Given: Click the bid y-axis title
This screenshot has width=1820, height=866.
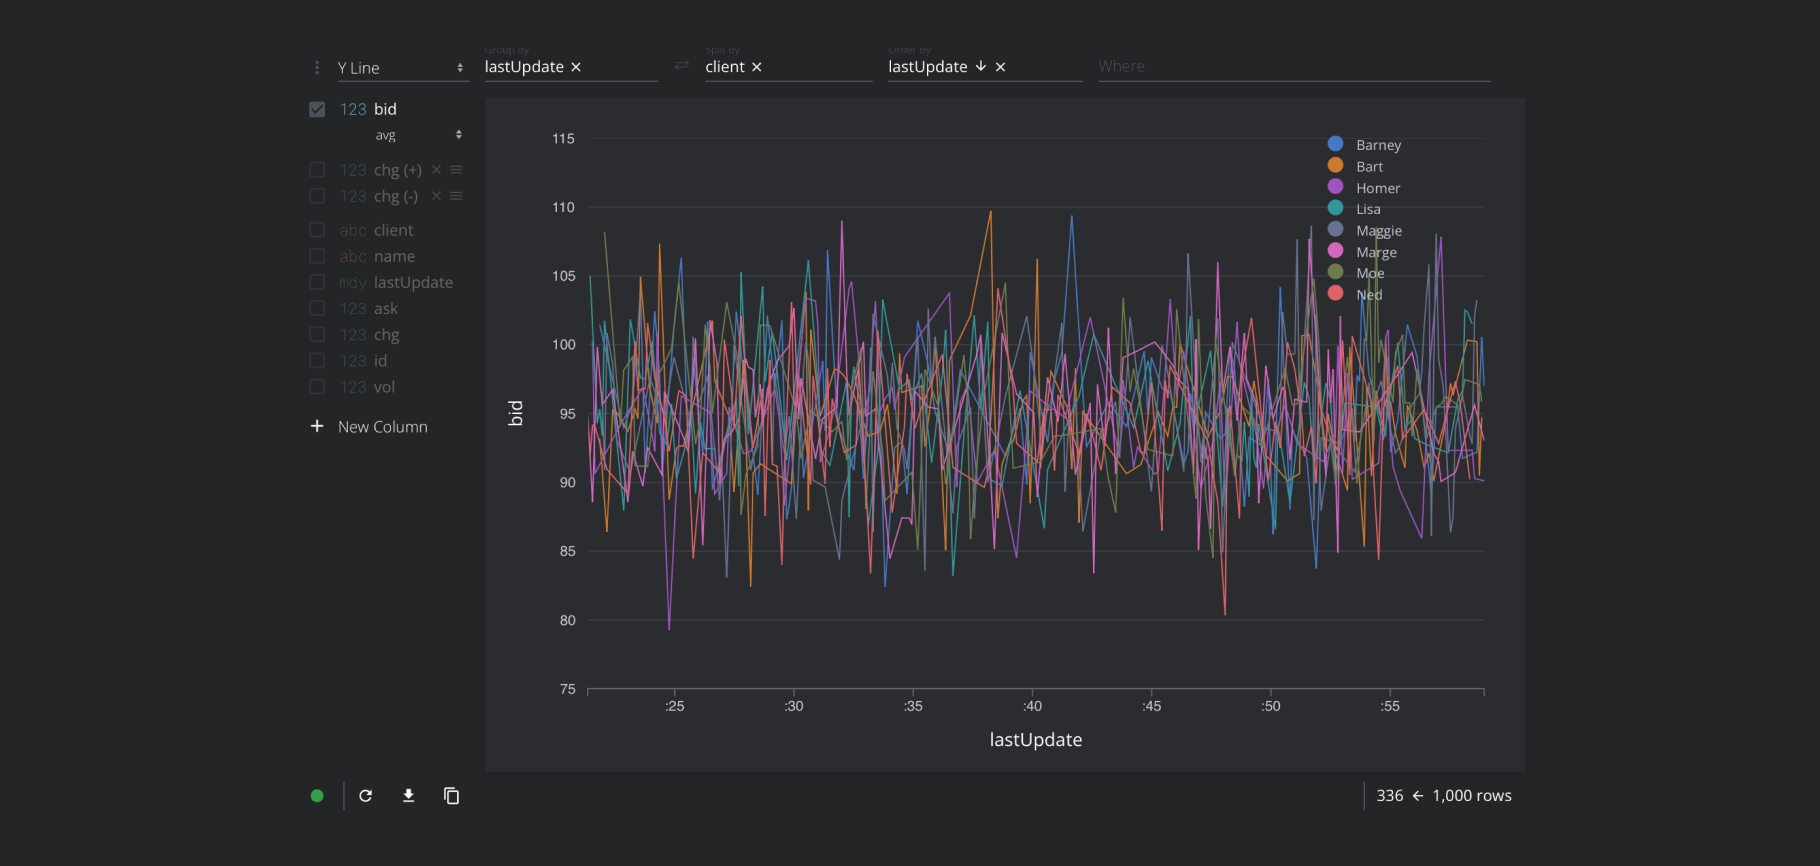Looking at the screenshot, I should point(515,413).
